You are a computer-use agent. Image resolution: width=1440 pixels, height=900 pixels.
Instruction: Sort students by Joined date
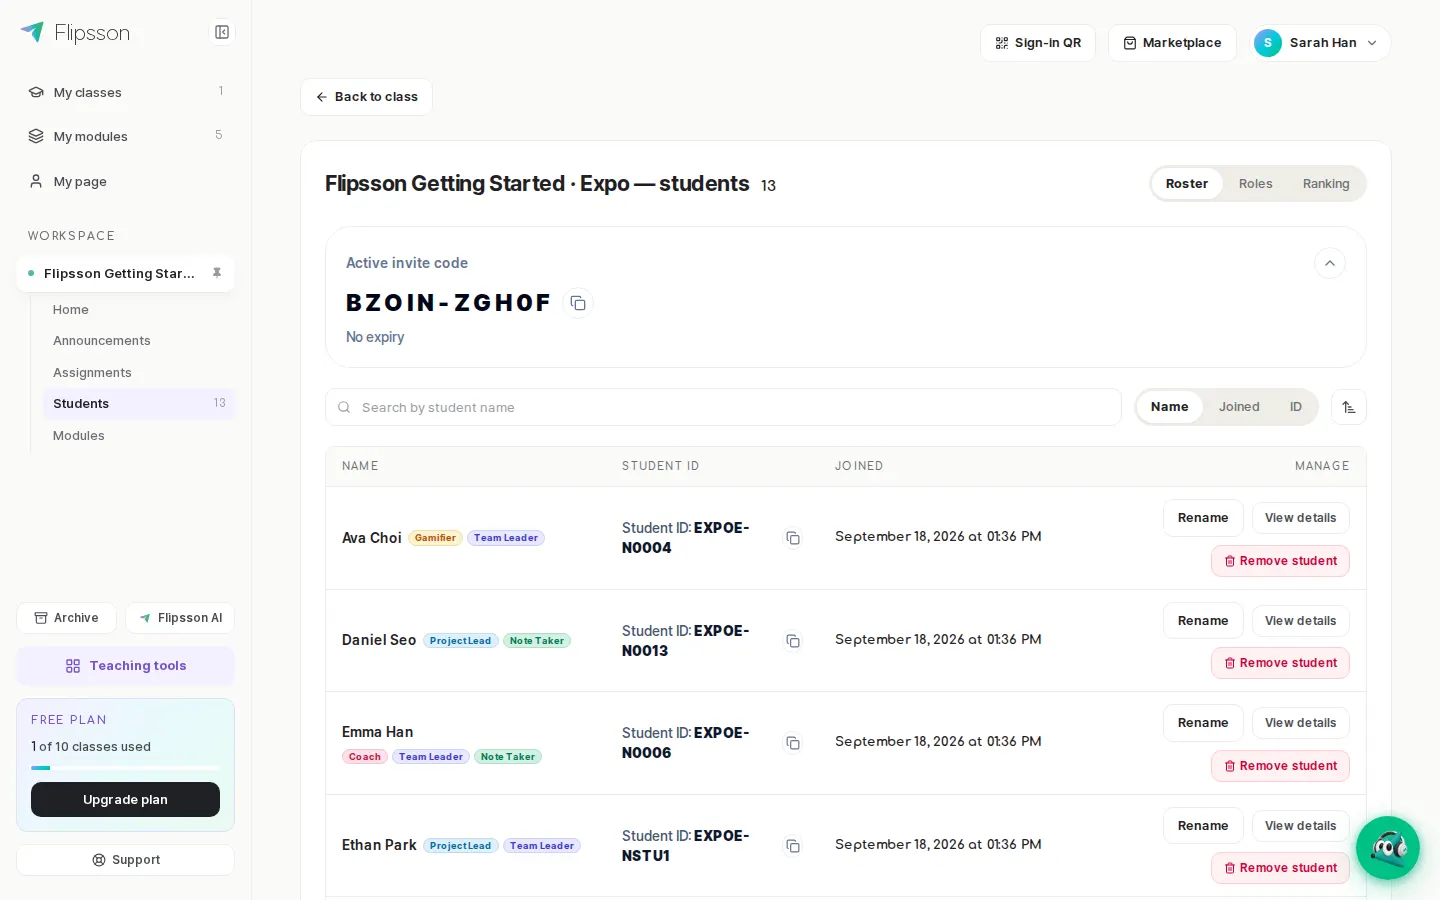[x=1239, y=407]
